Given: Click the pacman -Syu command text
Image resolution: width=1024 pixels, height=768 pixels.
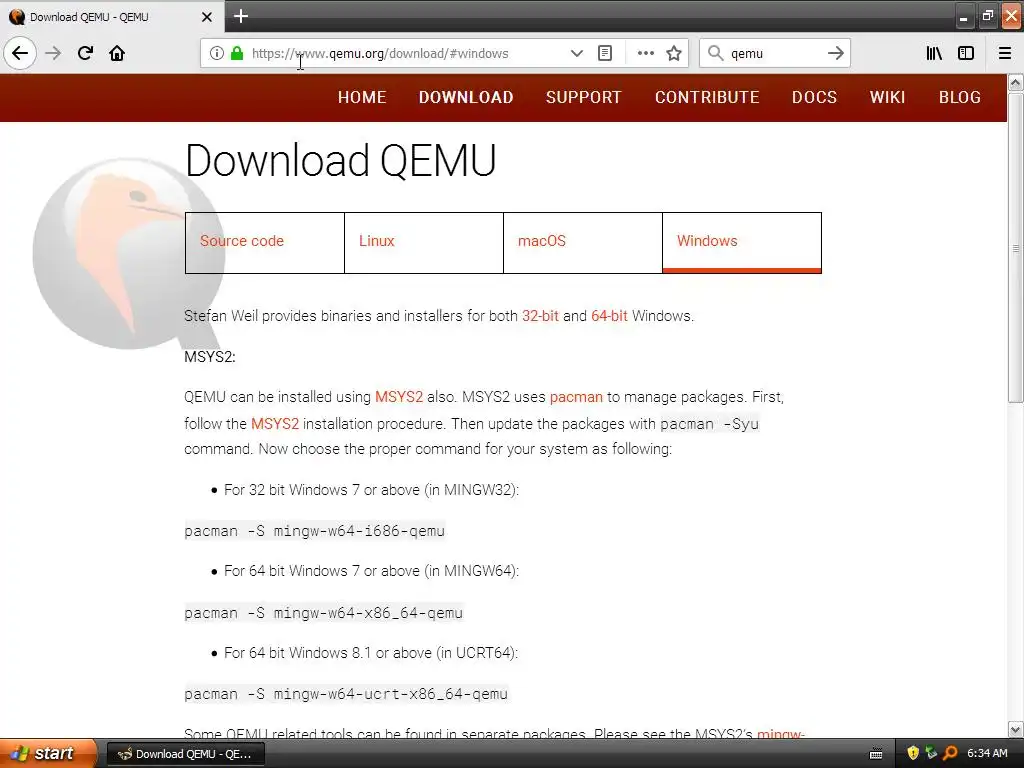Looking at the screenshot, I should pos(710,424).
